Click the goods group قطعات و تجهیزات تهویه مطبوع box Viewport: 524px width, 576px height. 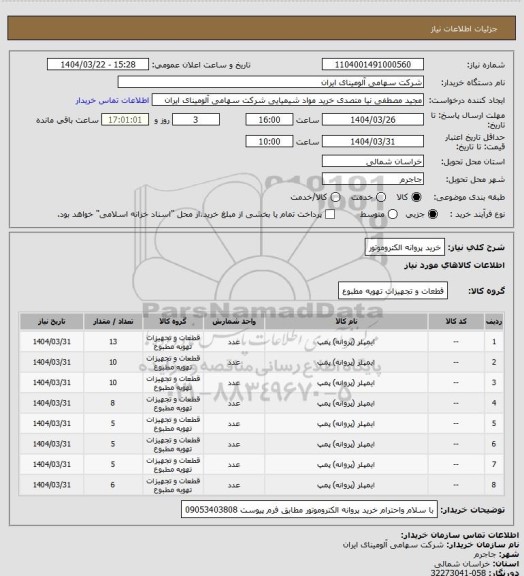click(393, 291)
